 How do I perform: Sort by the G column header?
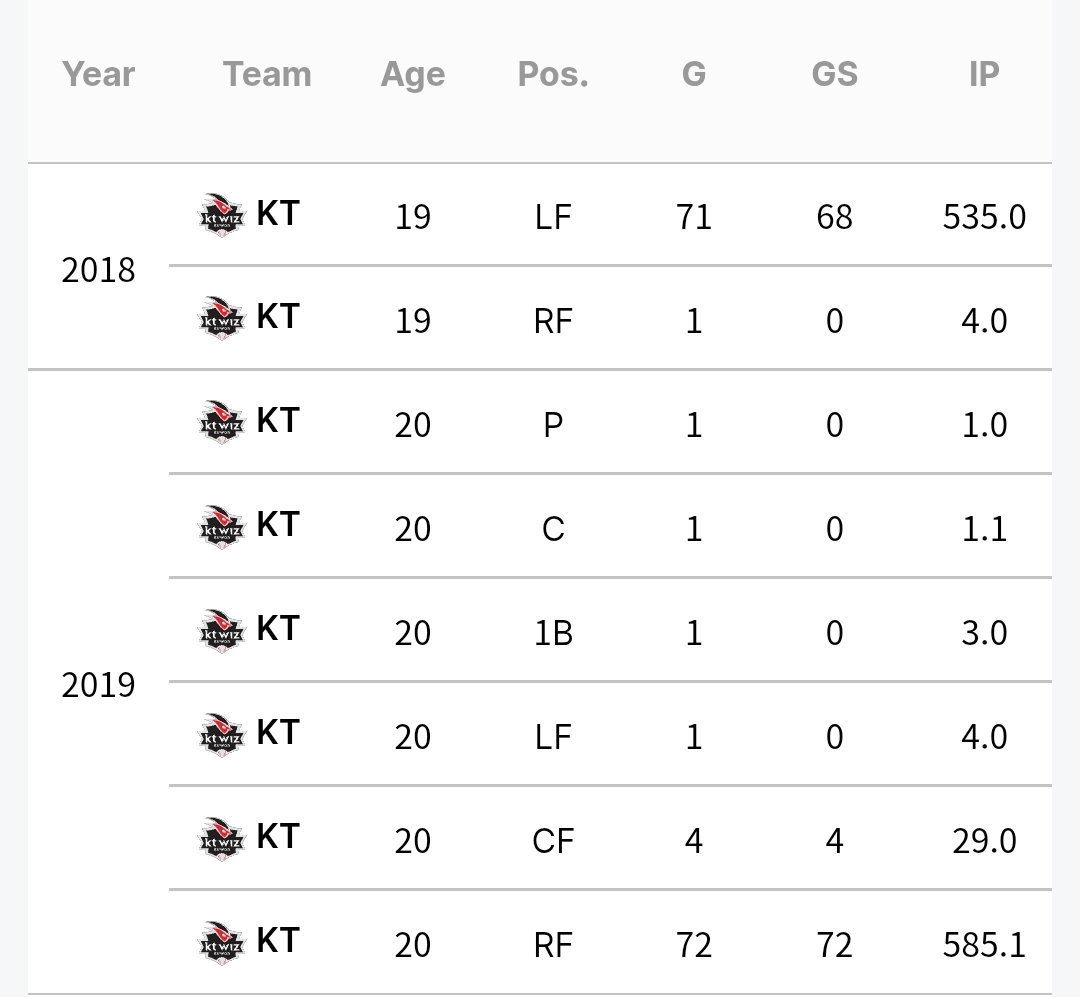coord(694,74)
